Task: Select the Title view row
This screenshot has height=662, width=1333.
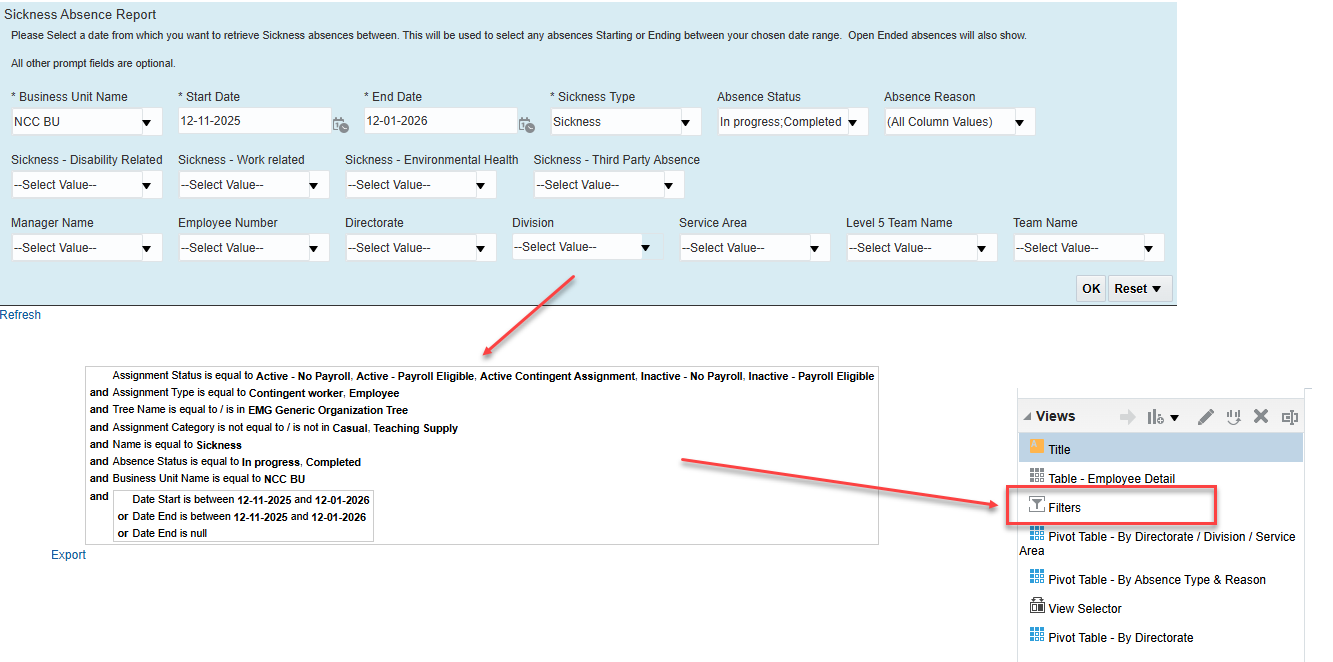Action: 1161,448
